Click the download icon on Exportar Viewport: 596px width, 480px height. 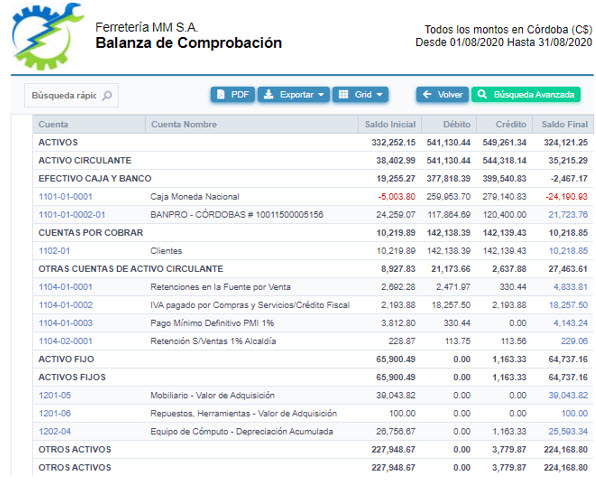(x=268, y=95)
